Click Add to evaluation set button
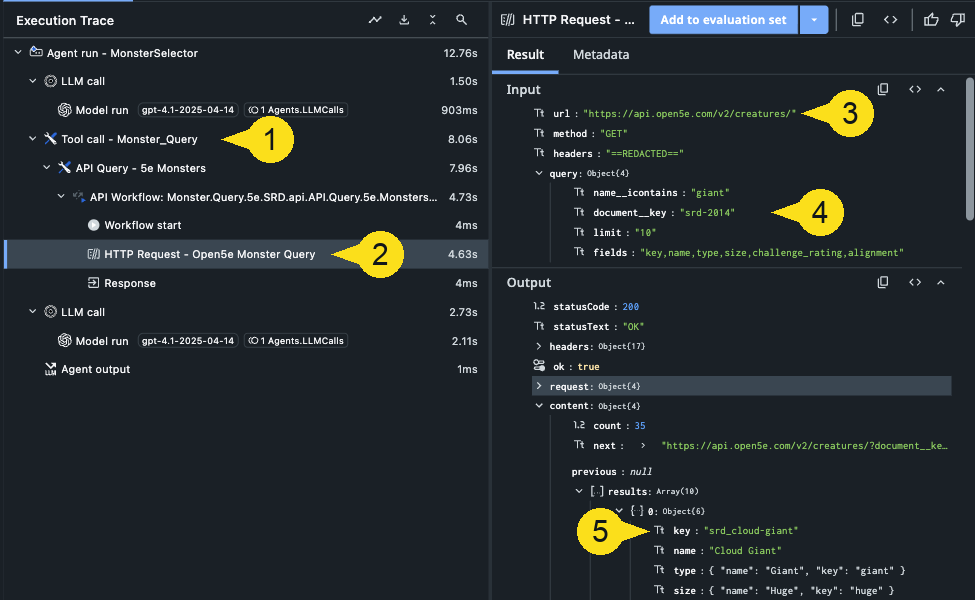This screenshot has height=600, width=975. 723,20
